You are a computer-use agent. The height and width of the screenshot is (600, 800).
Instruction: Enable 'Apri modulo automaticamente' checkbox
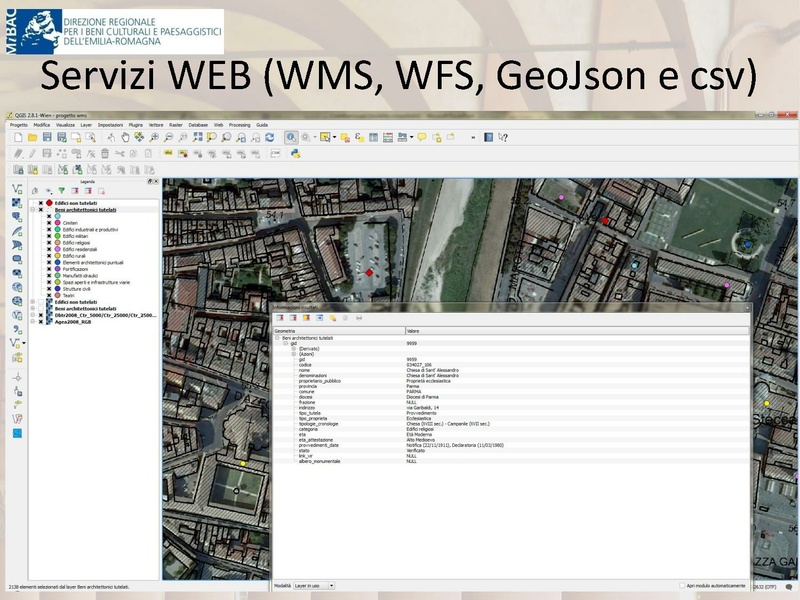coord(681,585)
